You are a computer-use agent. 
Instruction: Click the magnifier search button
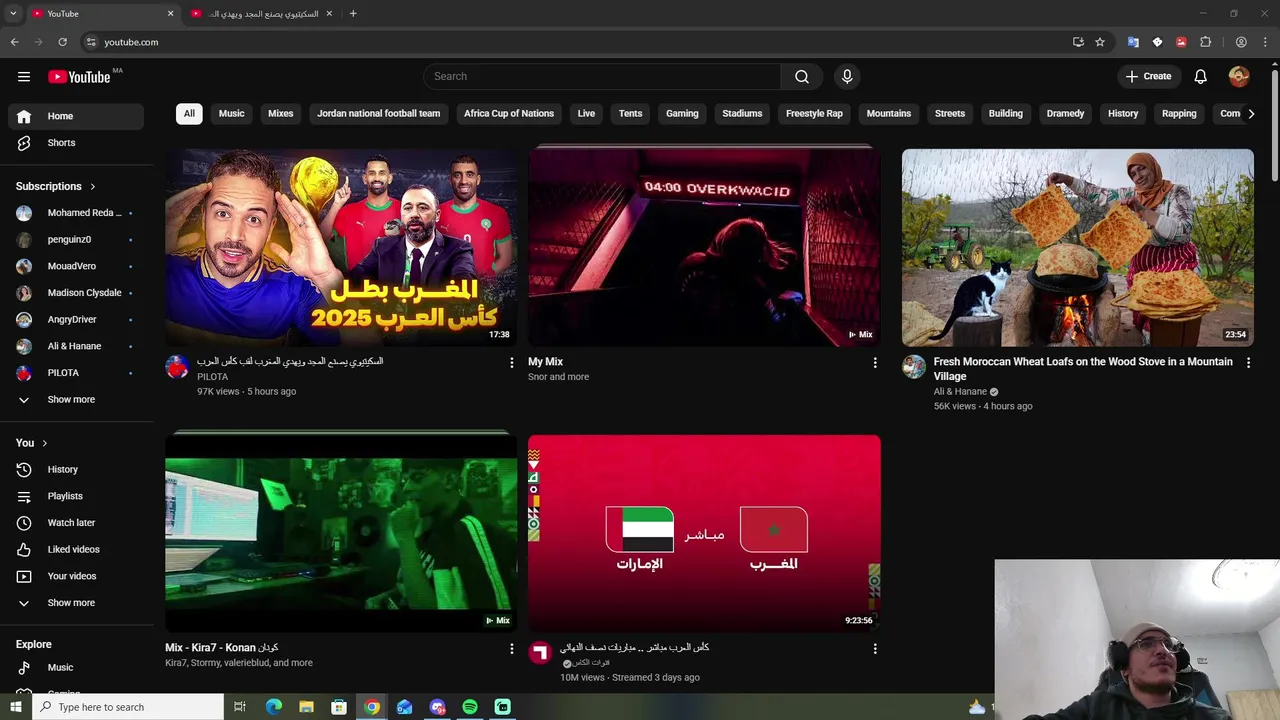click(802, 76)
